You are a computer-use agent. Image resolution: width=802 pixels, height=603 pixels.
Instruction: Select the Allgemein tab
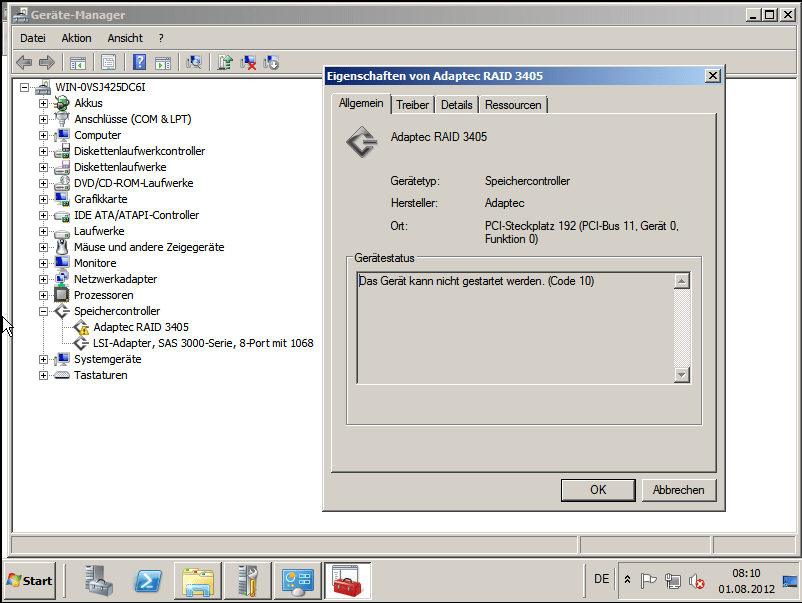tap(361, 103)
